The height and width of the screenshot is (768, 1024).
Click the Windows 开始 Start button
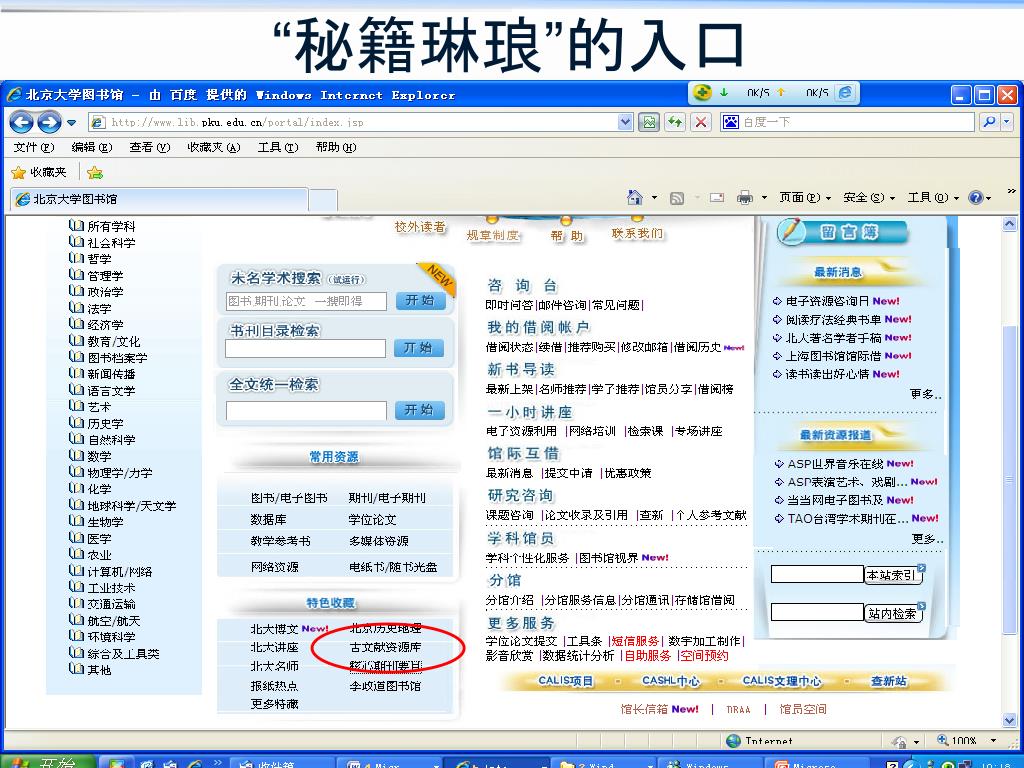46,763
